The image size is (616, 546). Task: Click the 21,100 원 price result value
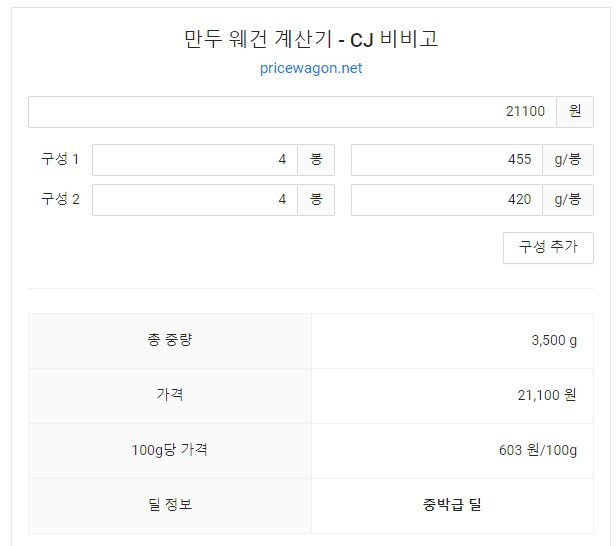[547, 395]
